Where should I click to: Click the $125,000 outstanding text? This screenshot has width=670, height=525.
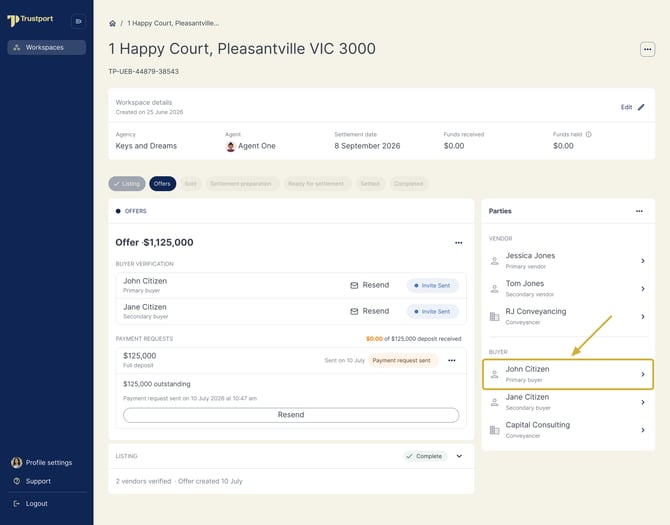click(x=157, y=384)
